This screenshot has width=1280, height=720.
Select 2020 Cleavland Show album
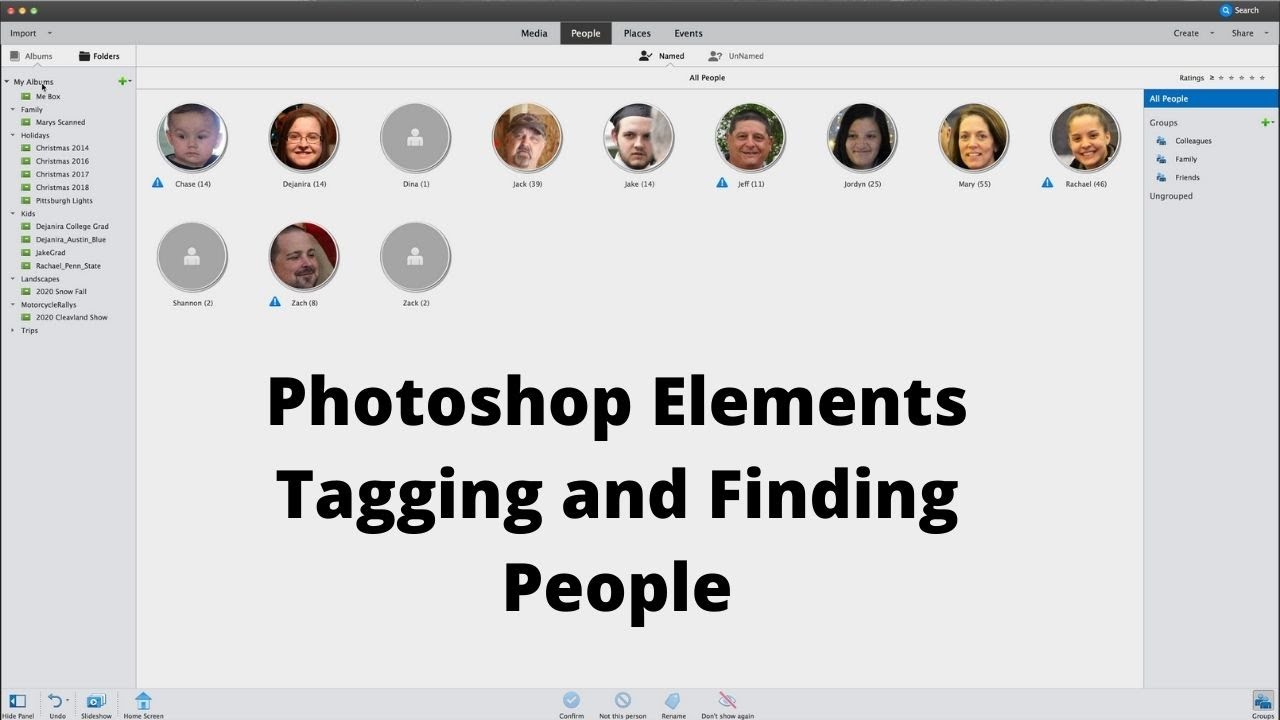tap(72, 317)
